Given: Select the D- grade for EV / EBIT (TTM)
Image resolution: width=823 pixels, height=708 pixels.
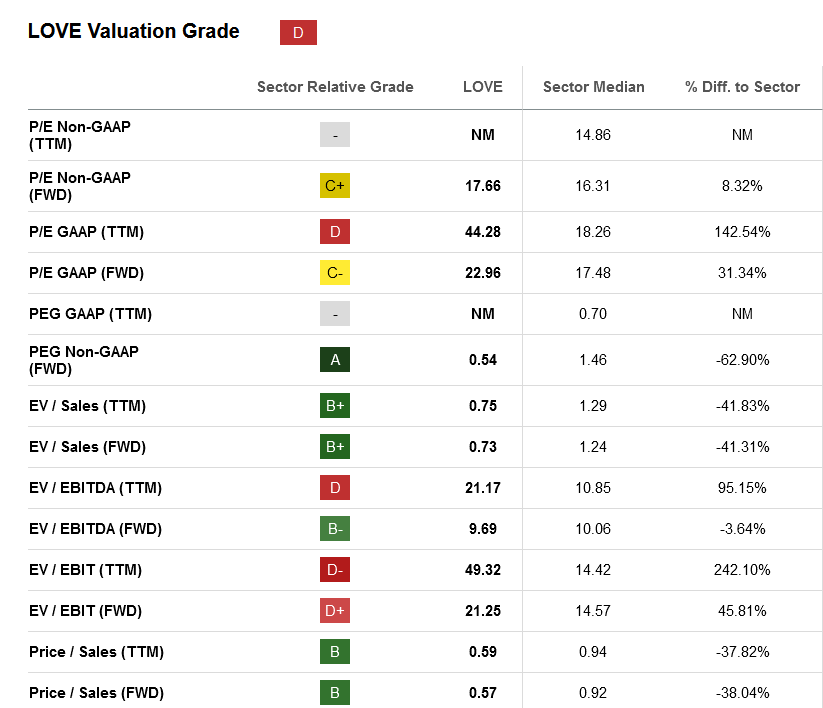Looking at the screenshot, I should [335, 570].
